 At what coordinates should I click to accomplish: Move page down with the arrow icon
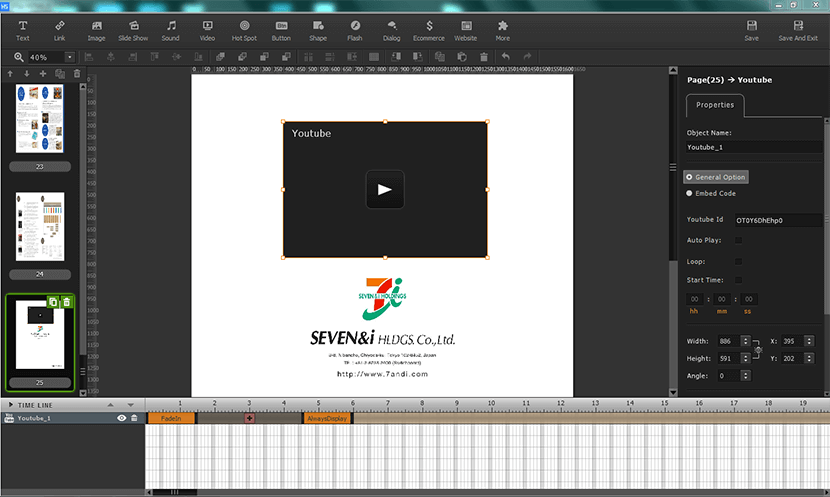click(x=26, y=74)
